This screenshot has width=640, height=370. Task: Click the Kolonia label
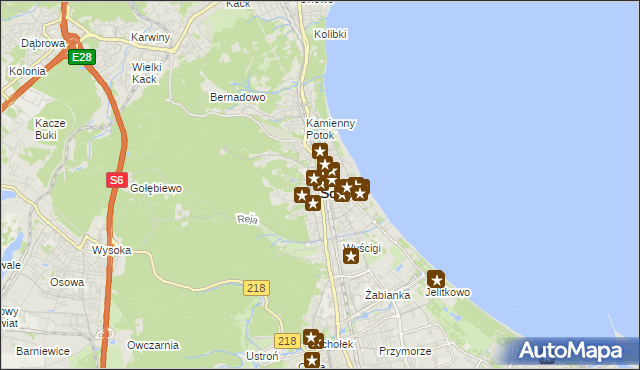point(27,71)
